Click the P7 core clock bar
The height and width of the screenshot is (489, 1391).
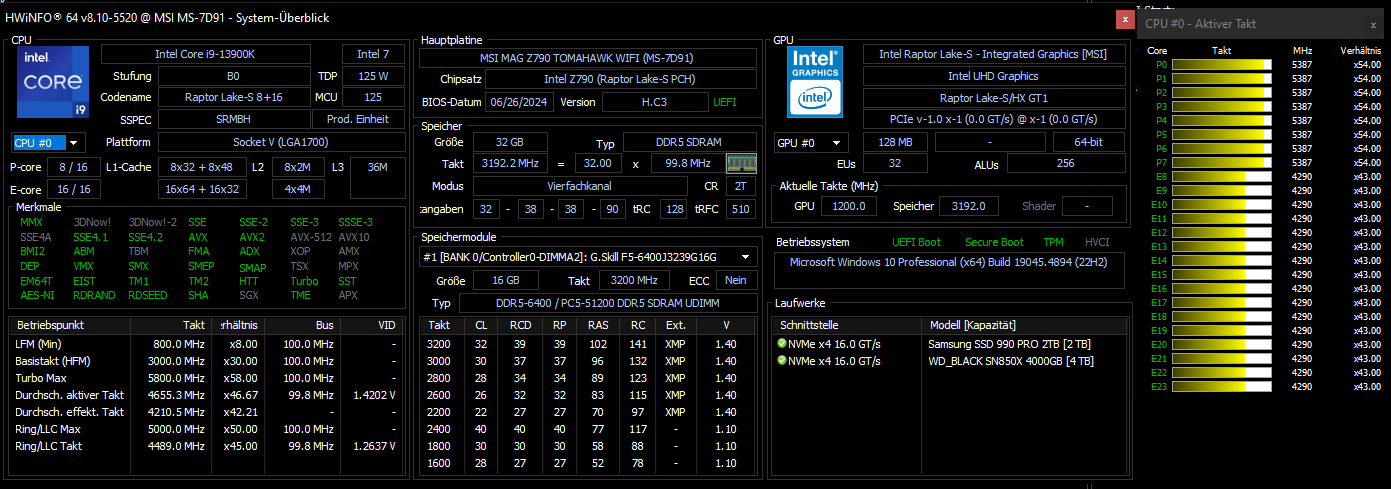click(1221, 162)
